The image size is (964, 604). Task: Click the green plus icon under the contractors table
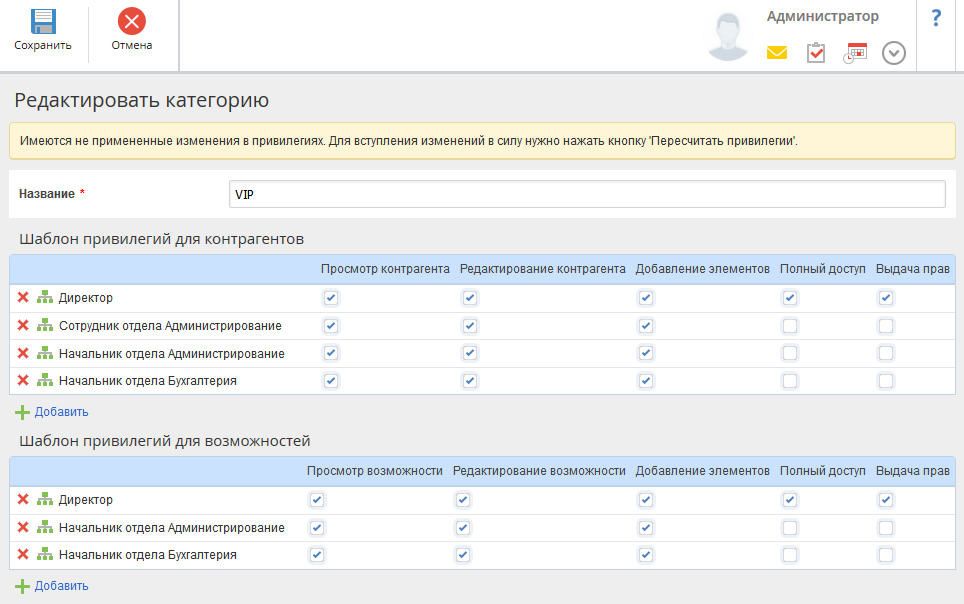(x=21, y=411)
